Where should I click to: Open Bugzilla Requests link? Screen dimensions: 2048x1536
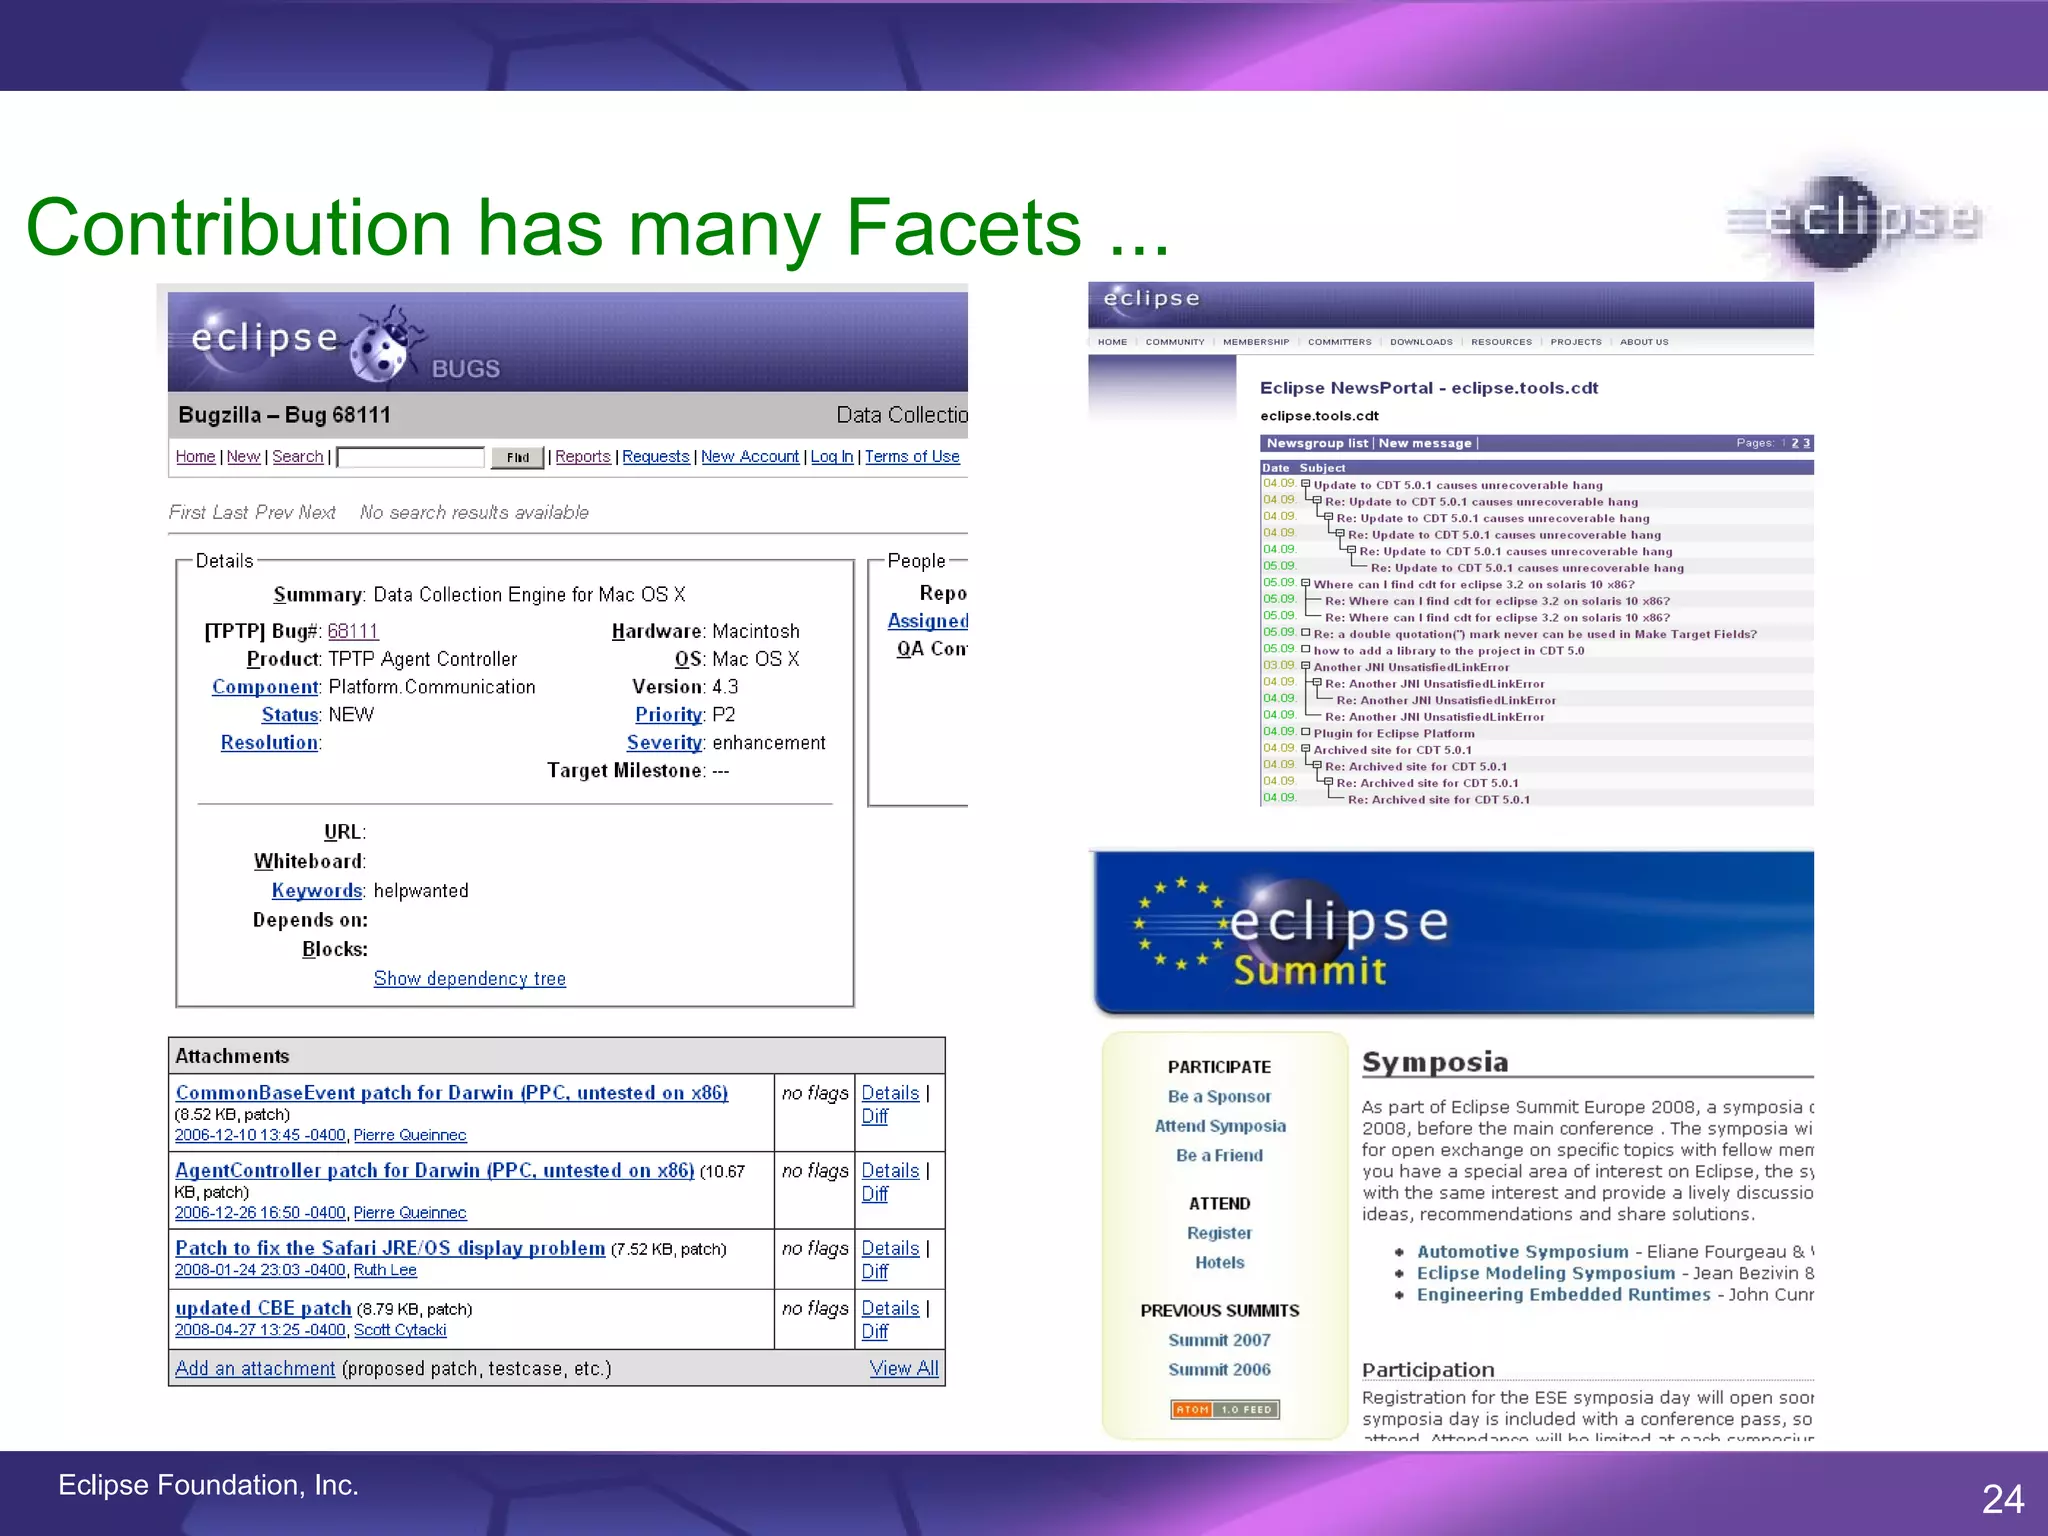coord(656,456)
